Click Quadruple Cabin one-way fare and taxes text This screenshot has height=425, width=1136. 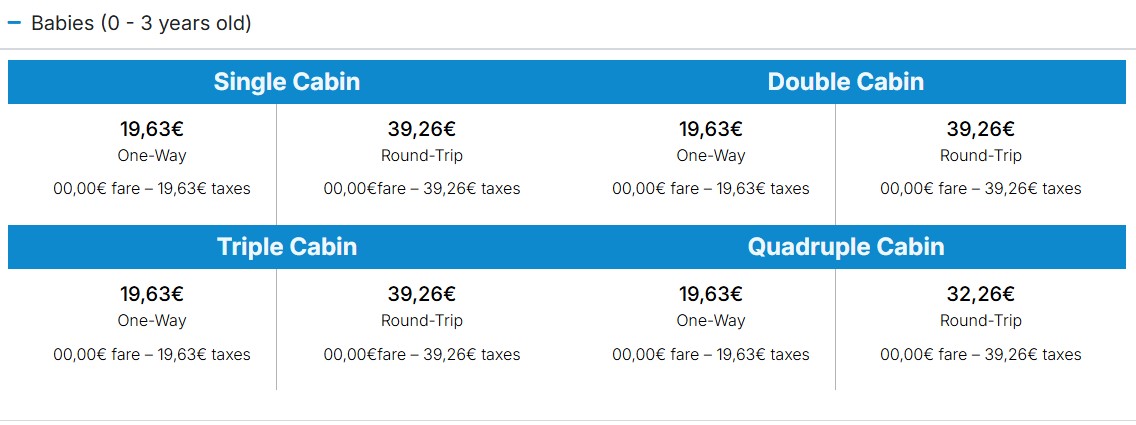[x=711, y=355]
